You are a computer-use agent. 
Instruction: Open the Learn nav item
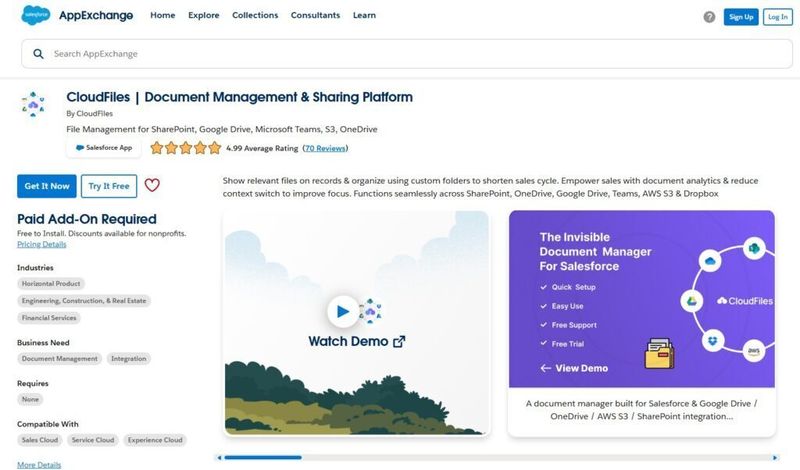point(364,15)
